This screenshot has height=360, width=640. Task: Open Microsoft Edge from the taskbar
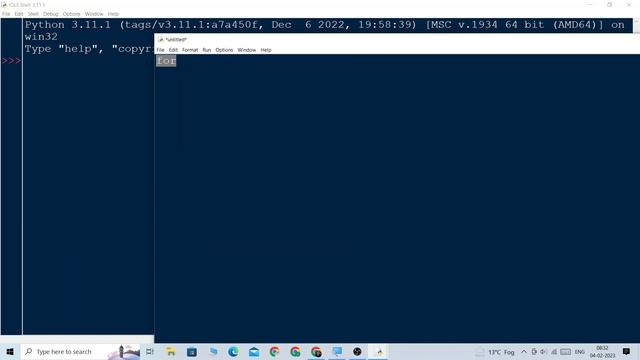click(x=233, y=351)
